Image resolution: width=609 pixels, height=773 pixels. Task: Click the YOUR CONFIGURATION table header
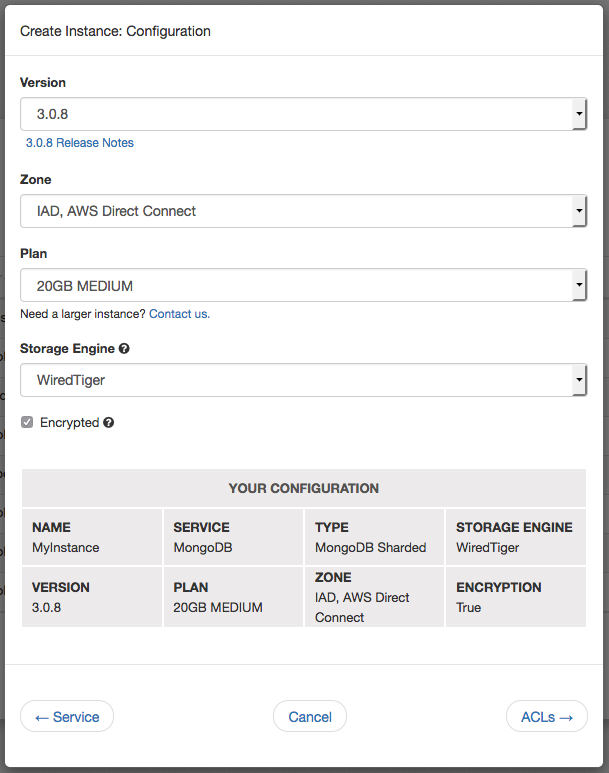click(x=304, y=488)
